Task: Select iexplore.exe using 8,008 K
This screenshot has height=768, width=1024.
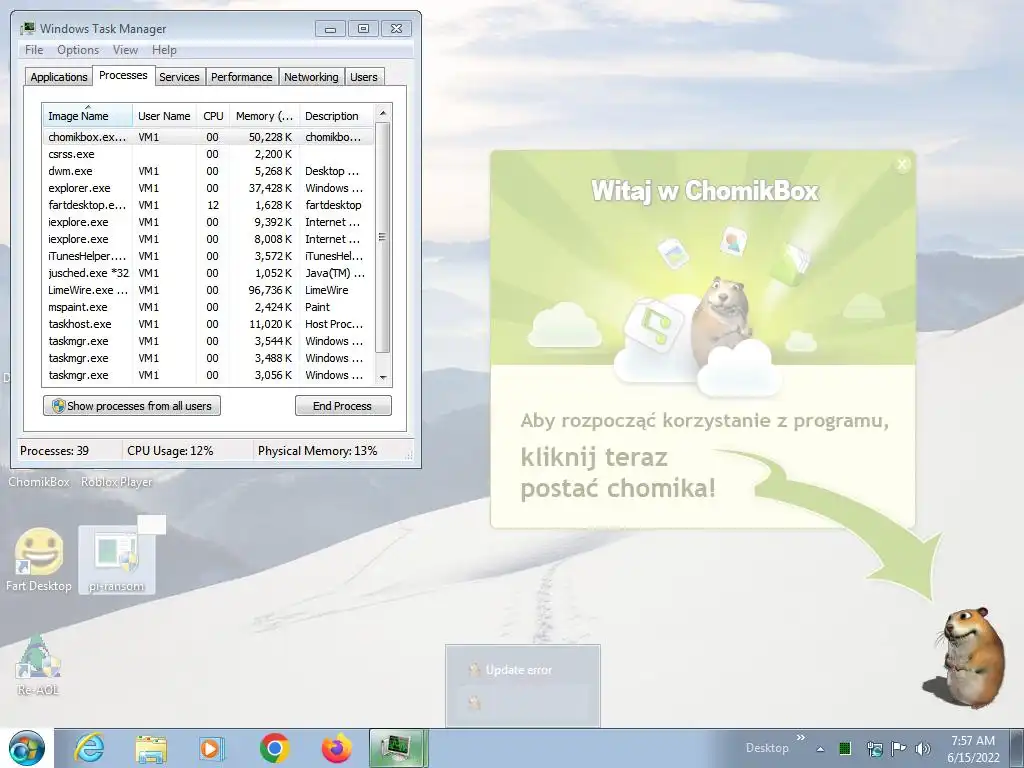Action: point(208,239)
